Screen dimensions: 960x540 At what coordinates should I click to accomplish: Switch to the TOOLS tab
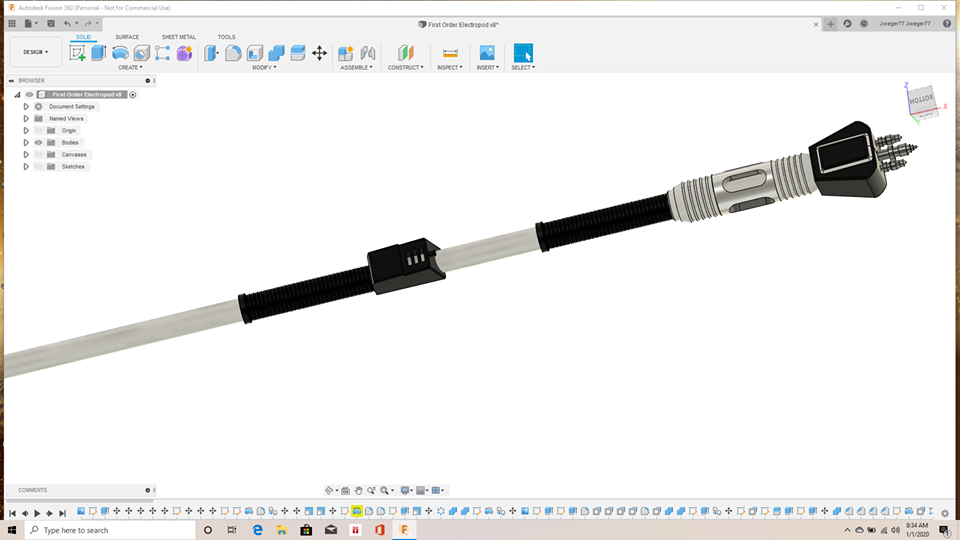pyautogui.click(x=227, y=37)
